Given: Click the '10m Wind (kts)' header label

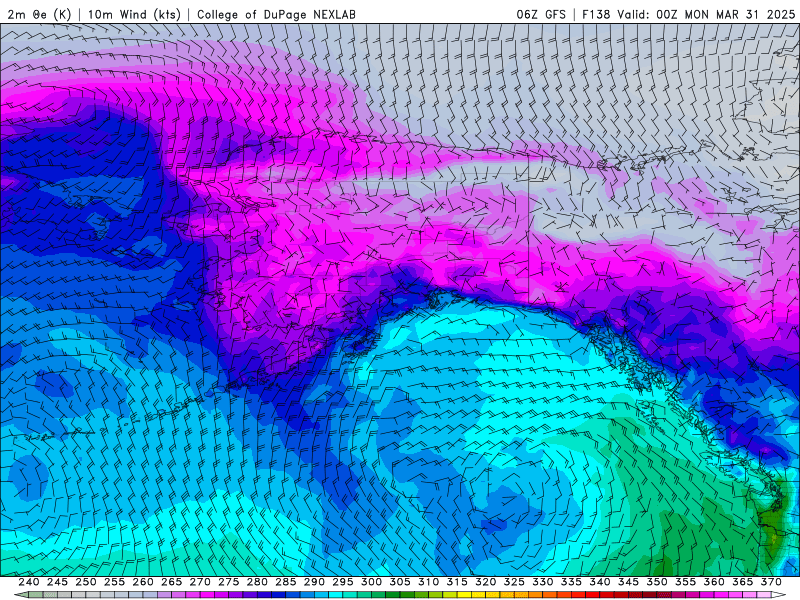Looking at the screenshot, I should click(x=135, y=14).
